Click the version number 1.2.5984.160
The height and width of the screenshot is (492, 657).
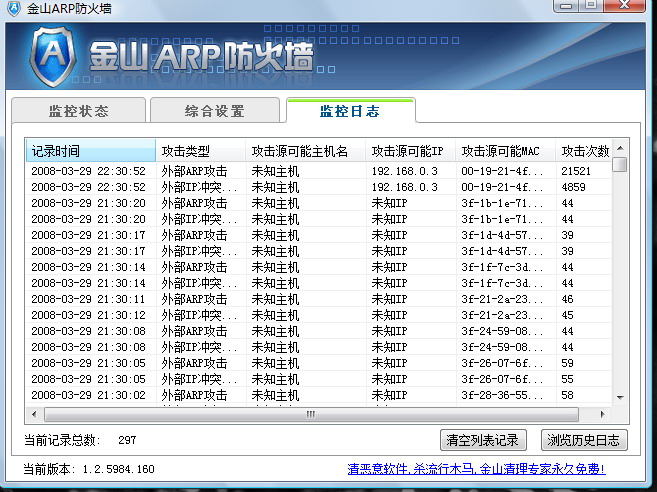119,469
